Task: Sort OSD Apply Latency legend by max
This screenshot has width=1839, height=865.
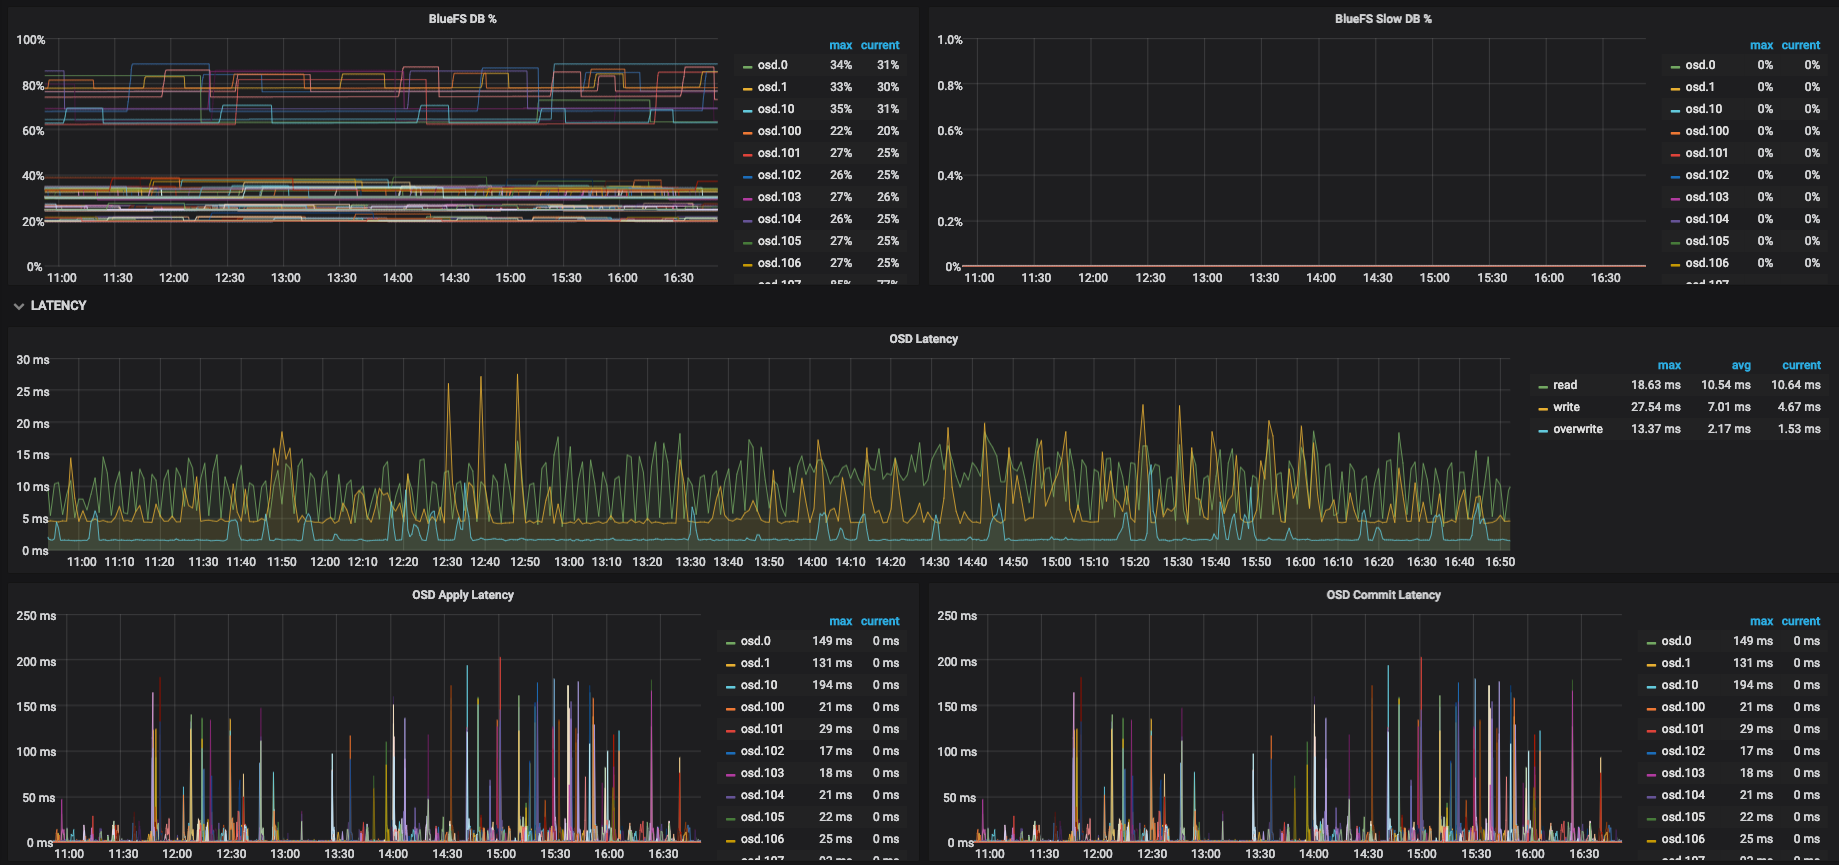Action: (x=840, y=621)
